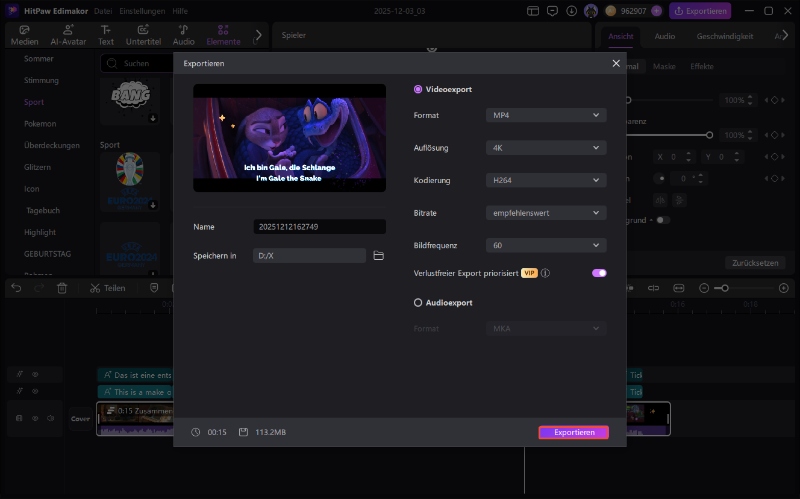The width and height of the screenshot is (800, 499).
Task: Click the folder icon beside Speichern in
Action: 379,256
